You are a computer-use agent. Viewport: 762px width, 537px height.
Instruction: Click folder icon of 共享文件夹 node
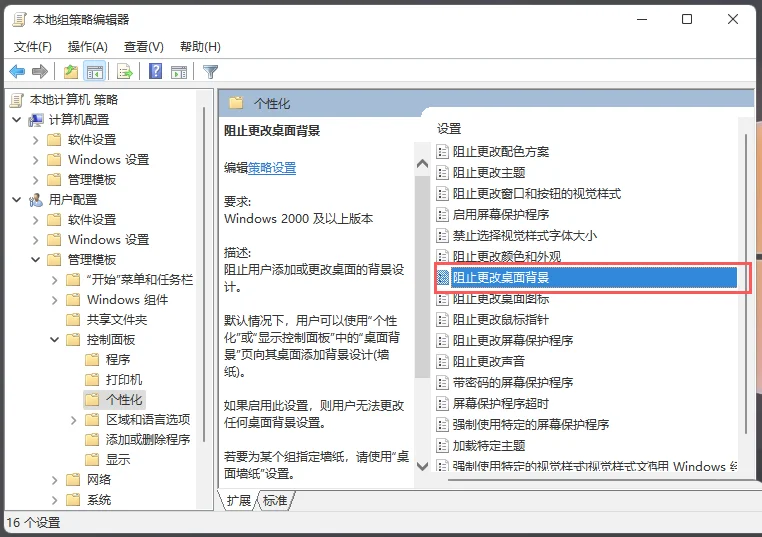click(73, 319)
